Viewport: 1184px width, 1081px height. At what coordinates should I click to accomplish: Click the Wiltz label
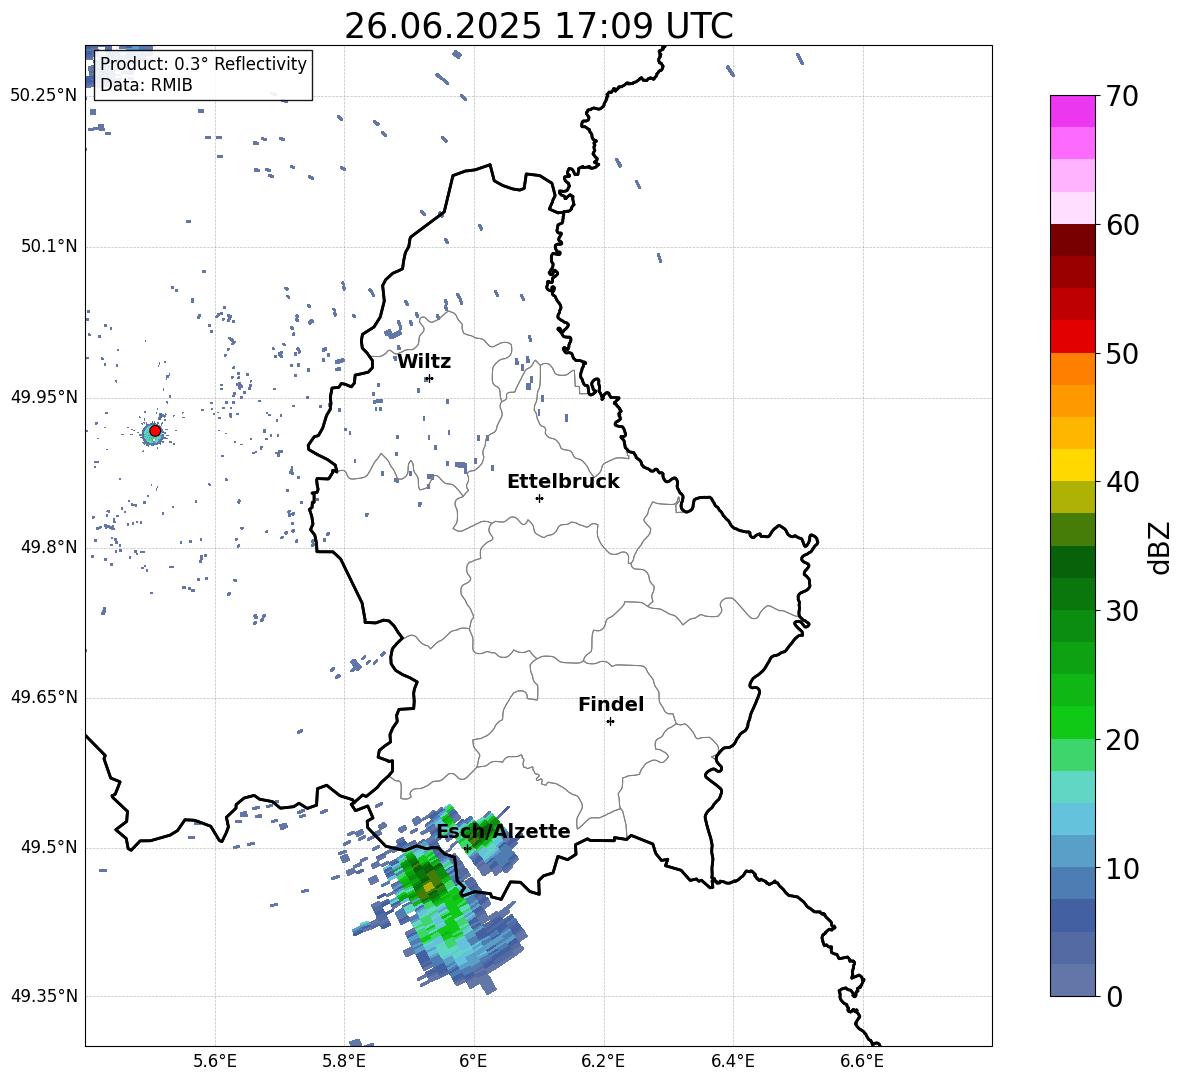[x=424, y=362]
